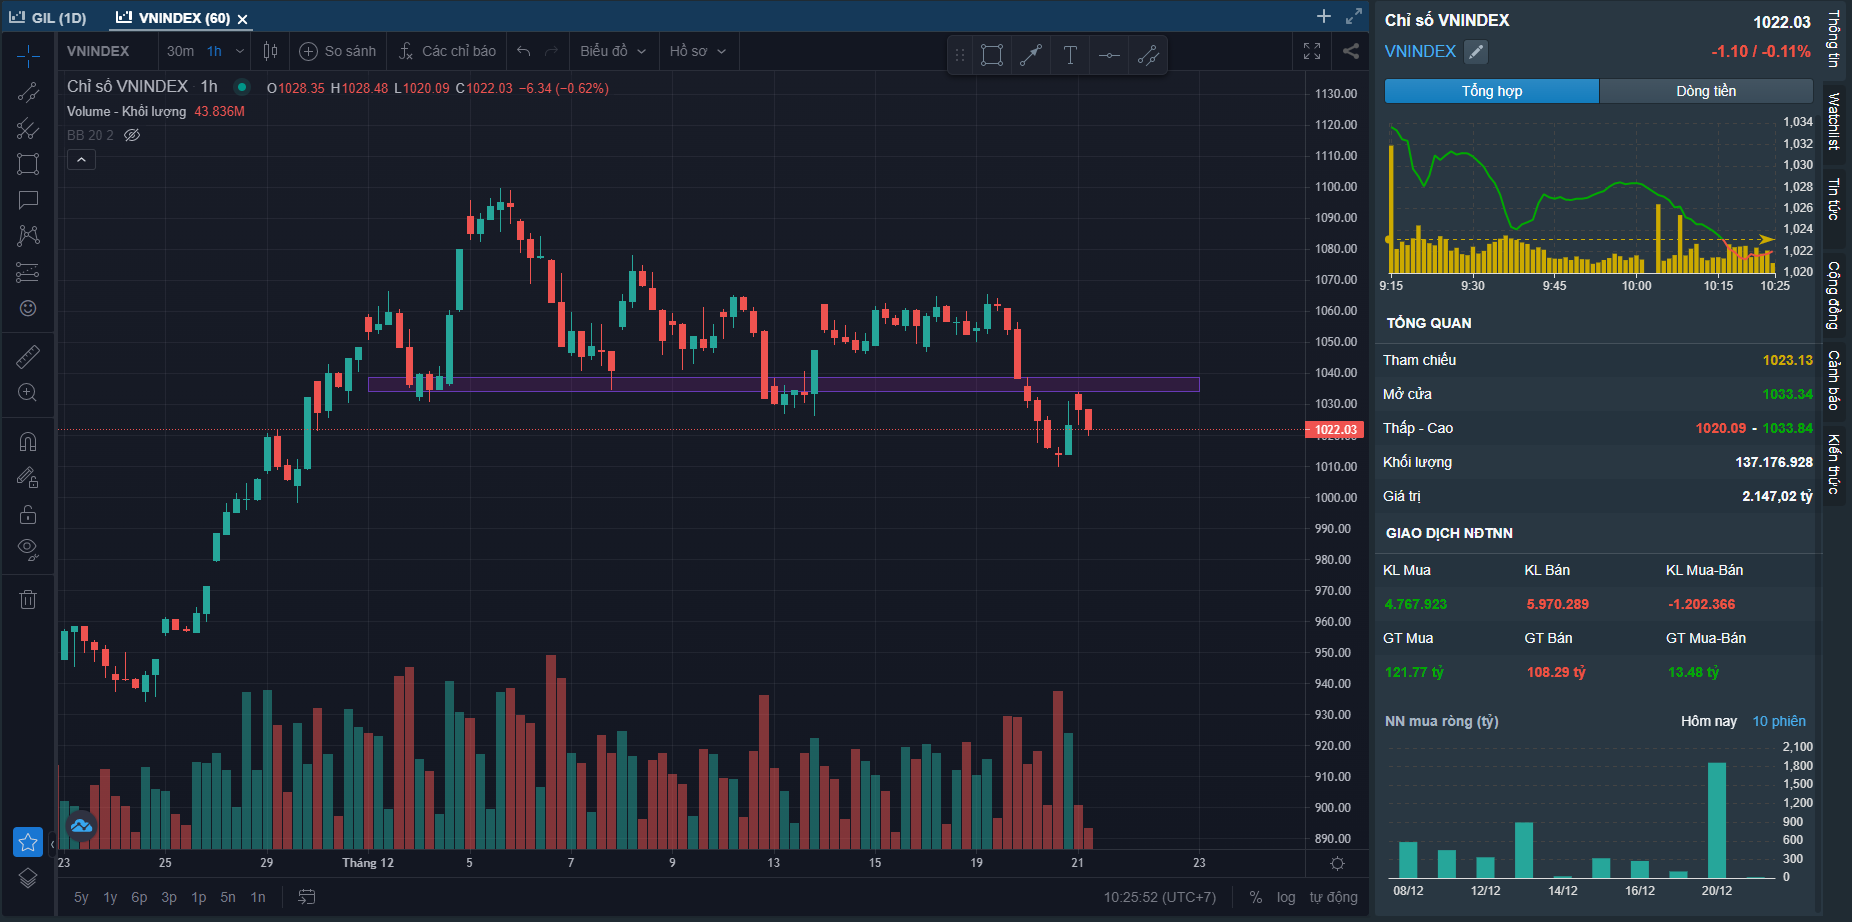Select the Text drawing tool
This screenshot has width=1852, height=922.
pyautogui.click(x=1070, y=55)
